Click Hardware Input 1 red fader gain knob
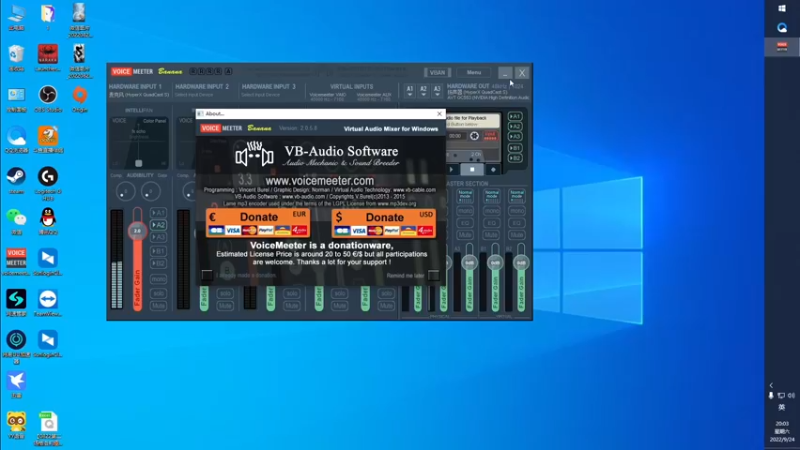The width and height of the screenshot is (800, 450). (x=137, y=231)
